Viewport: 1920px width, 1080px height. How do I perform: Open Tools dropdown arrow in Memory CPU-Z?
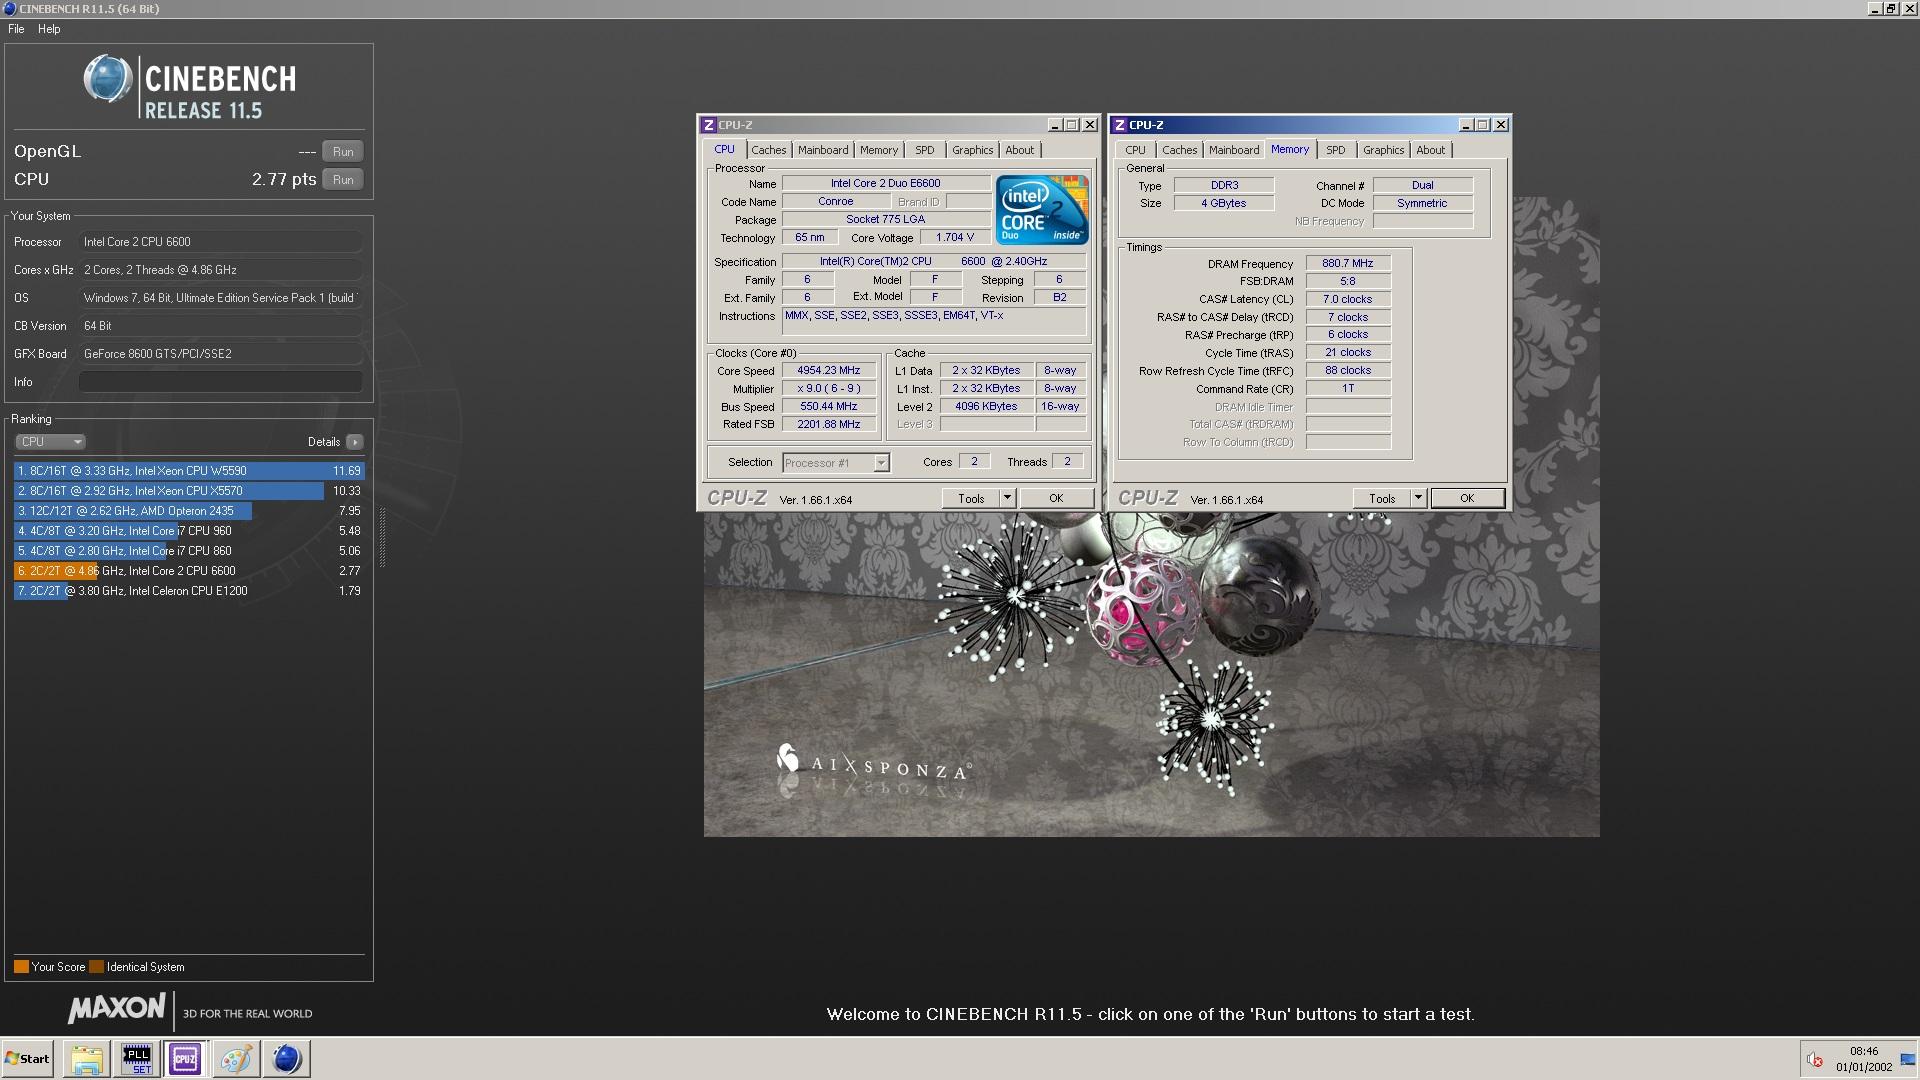point(1418,498)
